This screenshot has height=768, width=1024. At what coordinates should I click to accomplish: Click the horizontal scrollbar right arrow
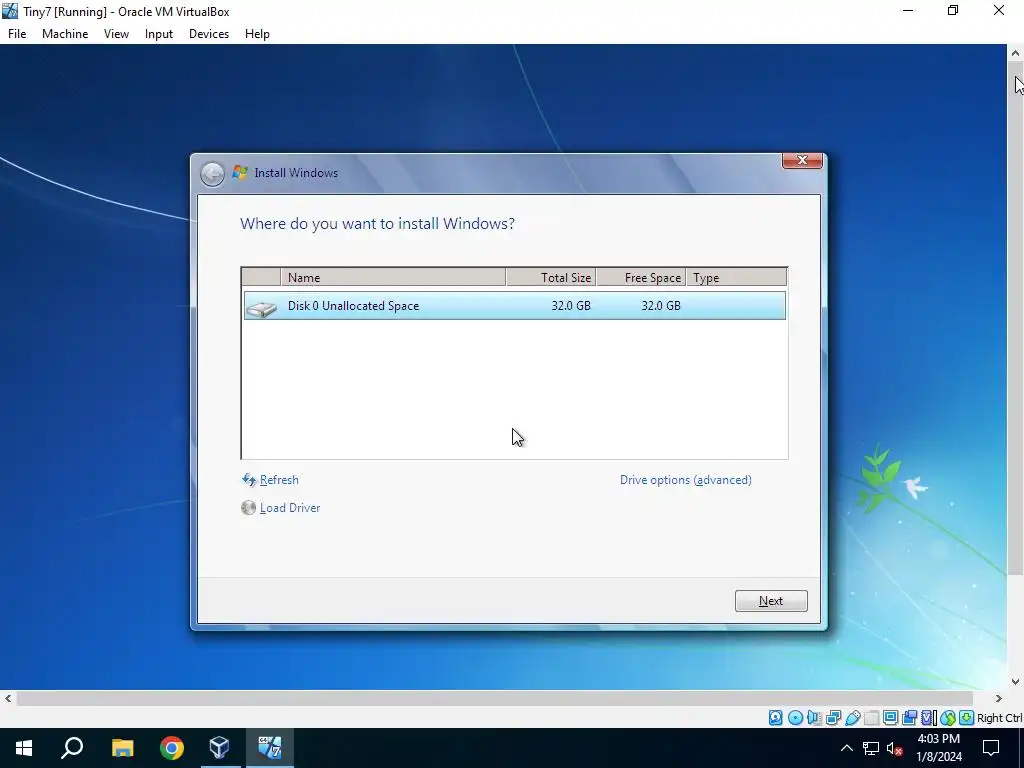[999, 699]
